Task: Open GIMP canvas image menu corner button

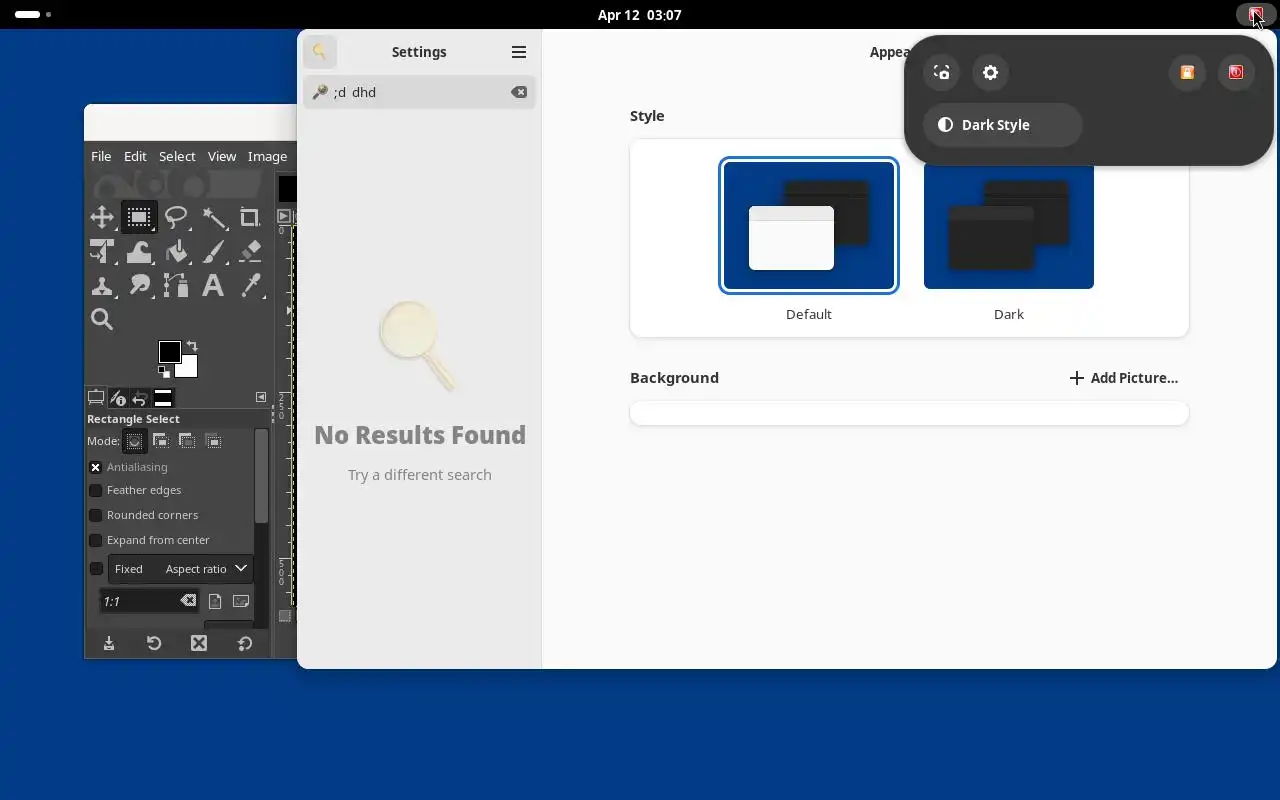Action: pyautogui.click(x=284, y=216)
